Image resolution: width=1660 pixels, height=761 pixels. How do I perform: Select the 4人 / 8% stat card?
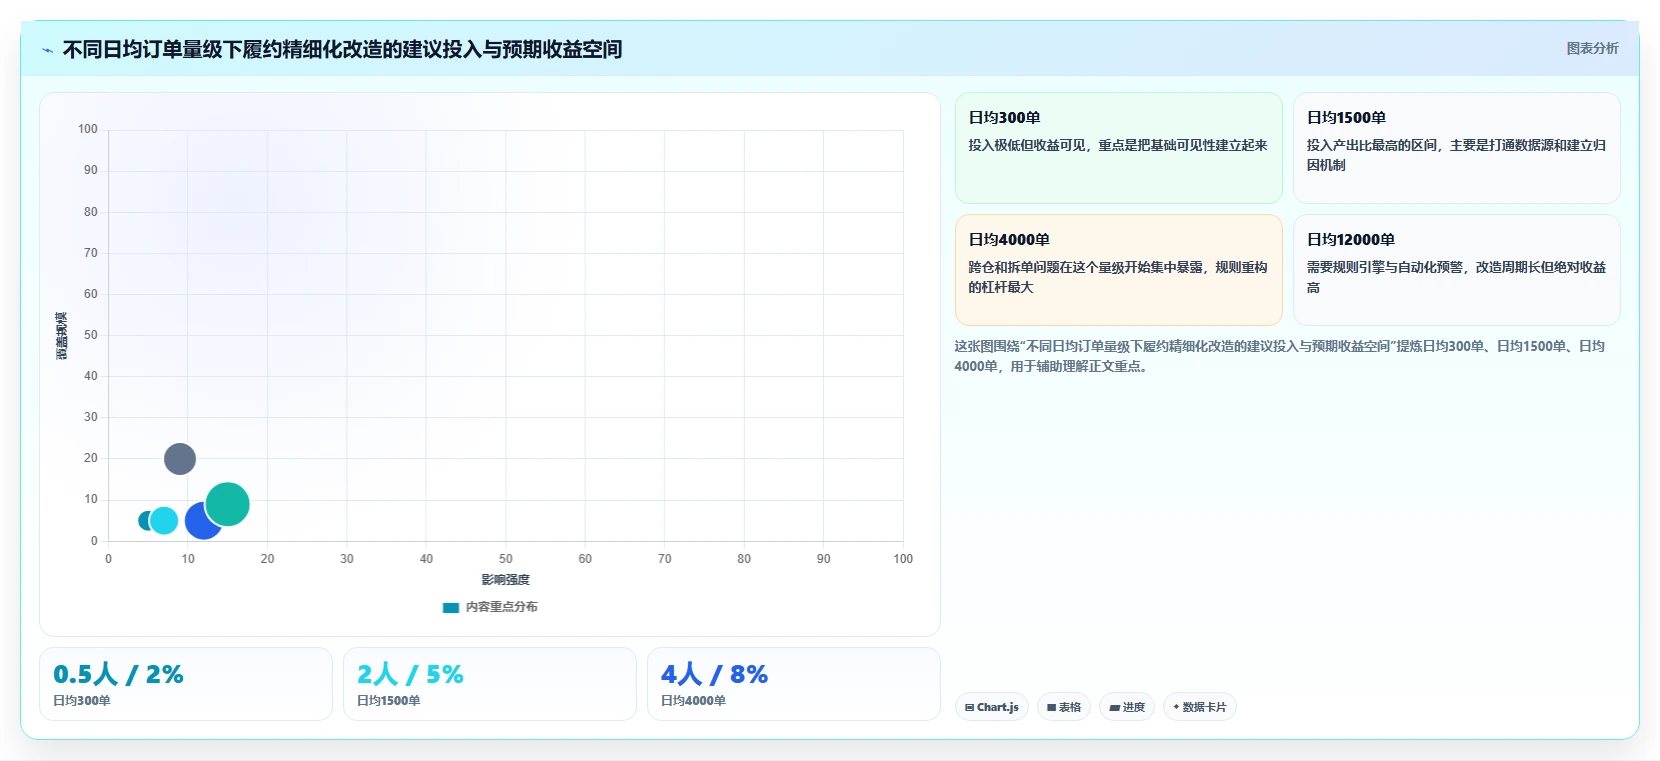(x=794, y=684)
